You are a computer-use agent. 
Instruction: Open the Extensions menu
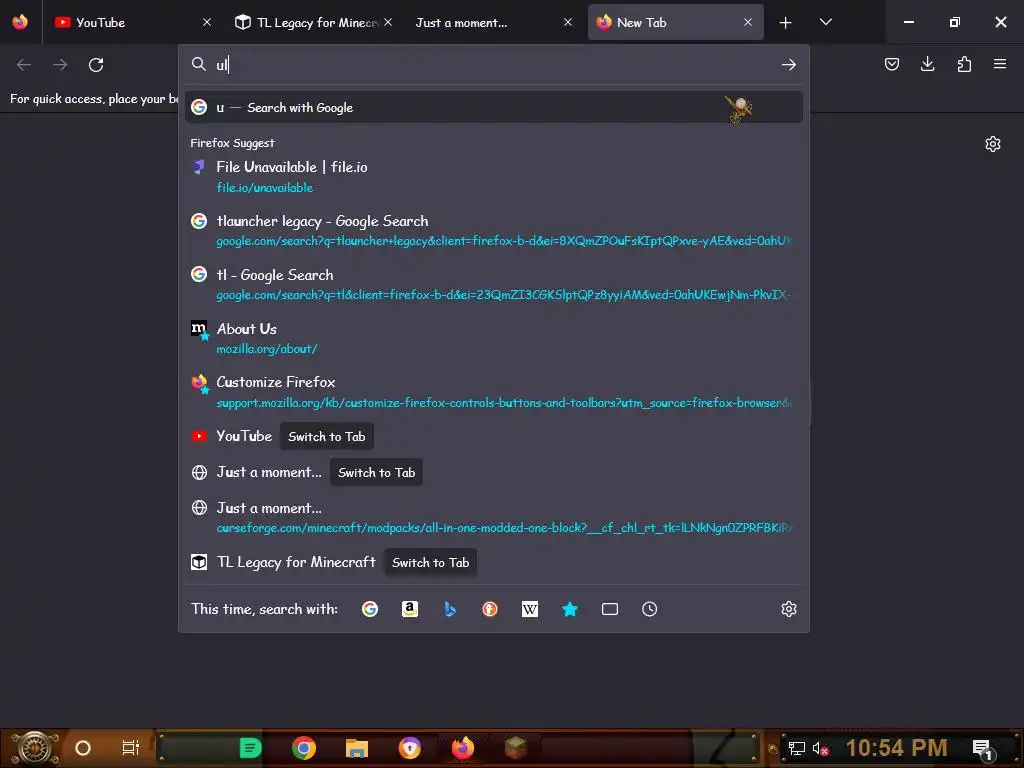pyautogui.click(x=964, y=64)
